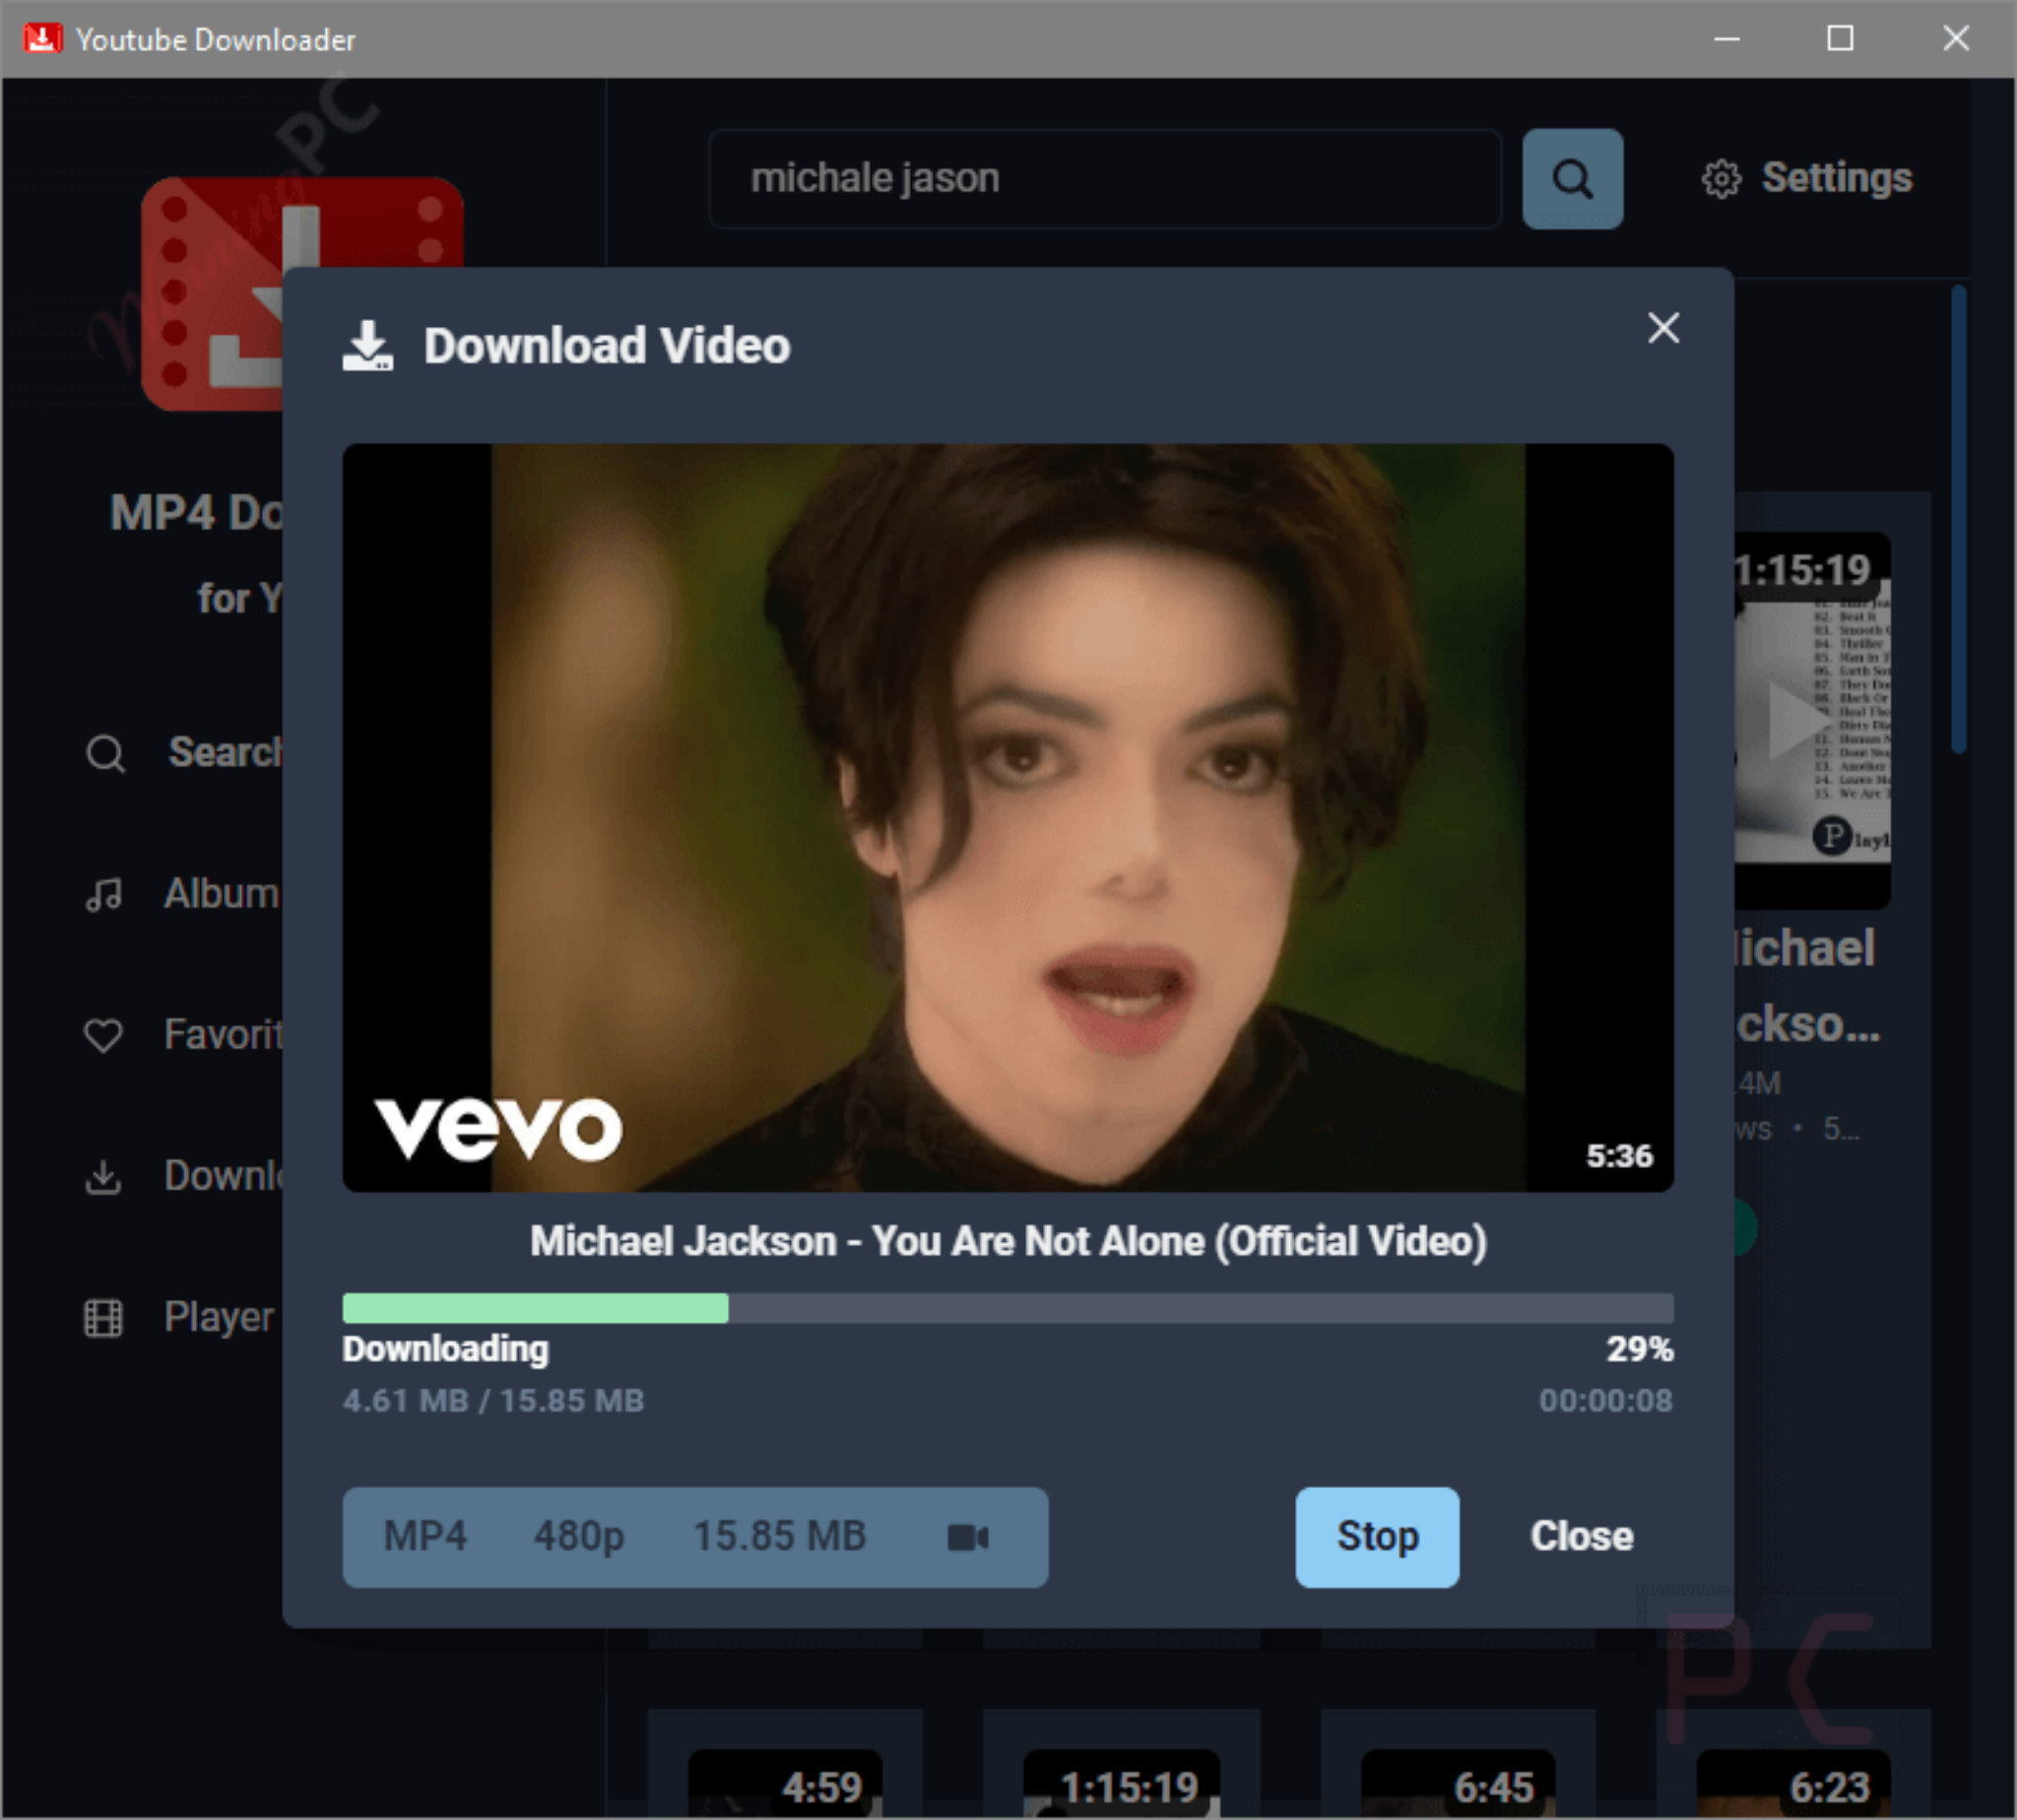Click the 5:36 duration badge on thumbnail

[1619, 1156]
